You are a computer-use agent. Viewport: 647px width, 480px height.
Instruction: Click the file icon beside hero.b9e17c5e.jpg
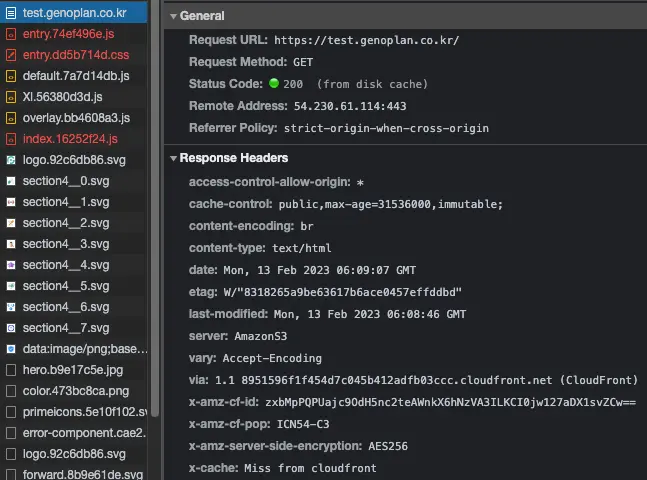(x=11, y=370)
